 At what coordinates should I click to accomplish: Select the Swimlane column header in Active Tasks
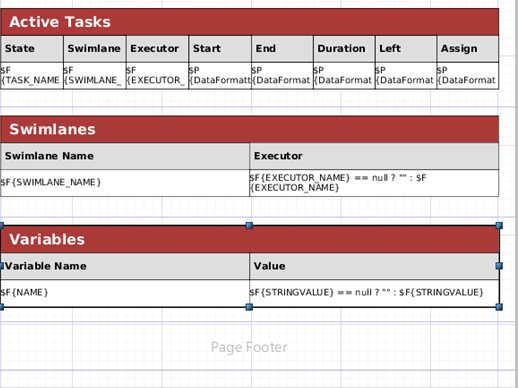point(95,49)
